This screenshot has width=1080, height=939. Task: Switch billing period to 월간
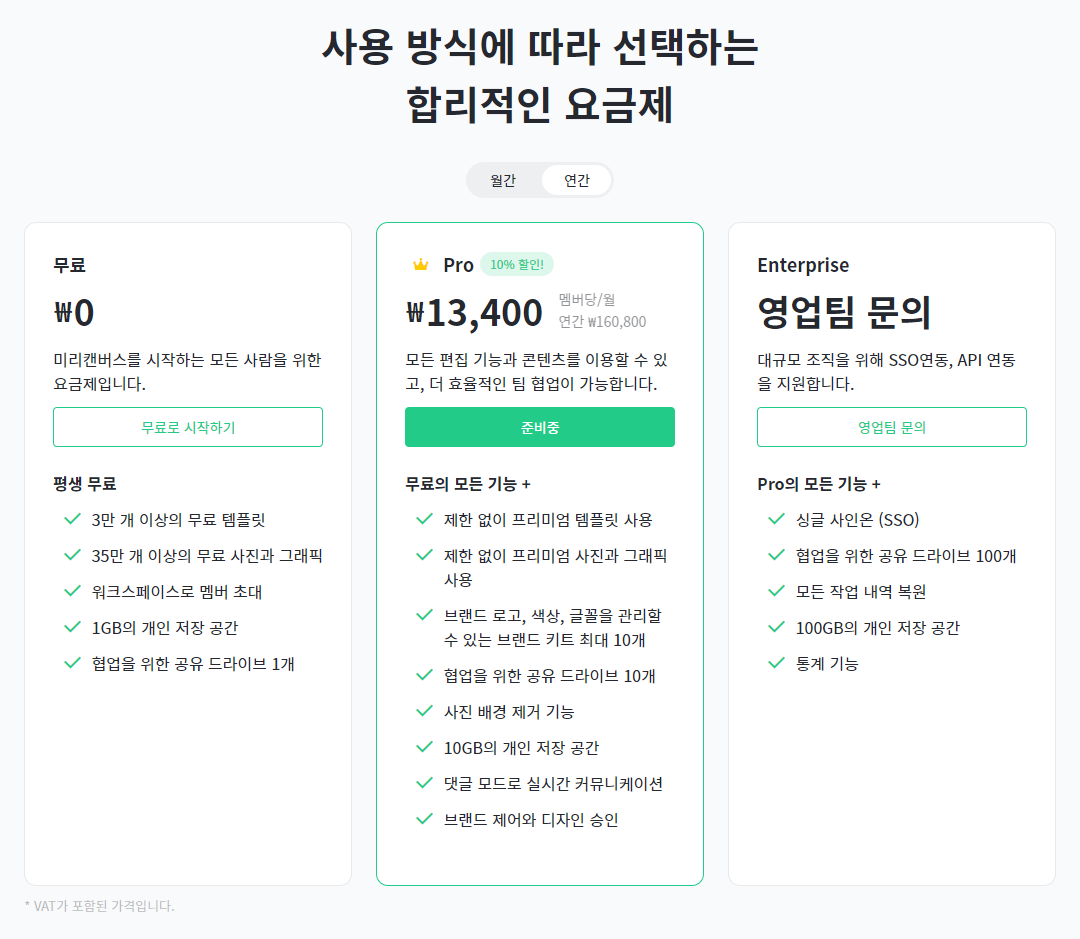tap(504, 180)
